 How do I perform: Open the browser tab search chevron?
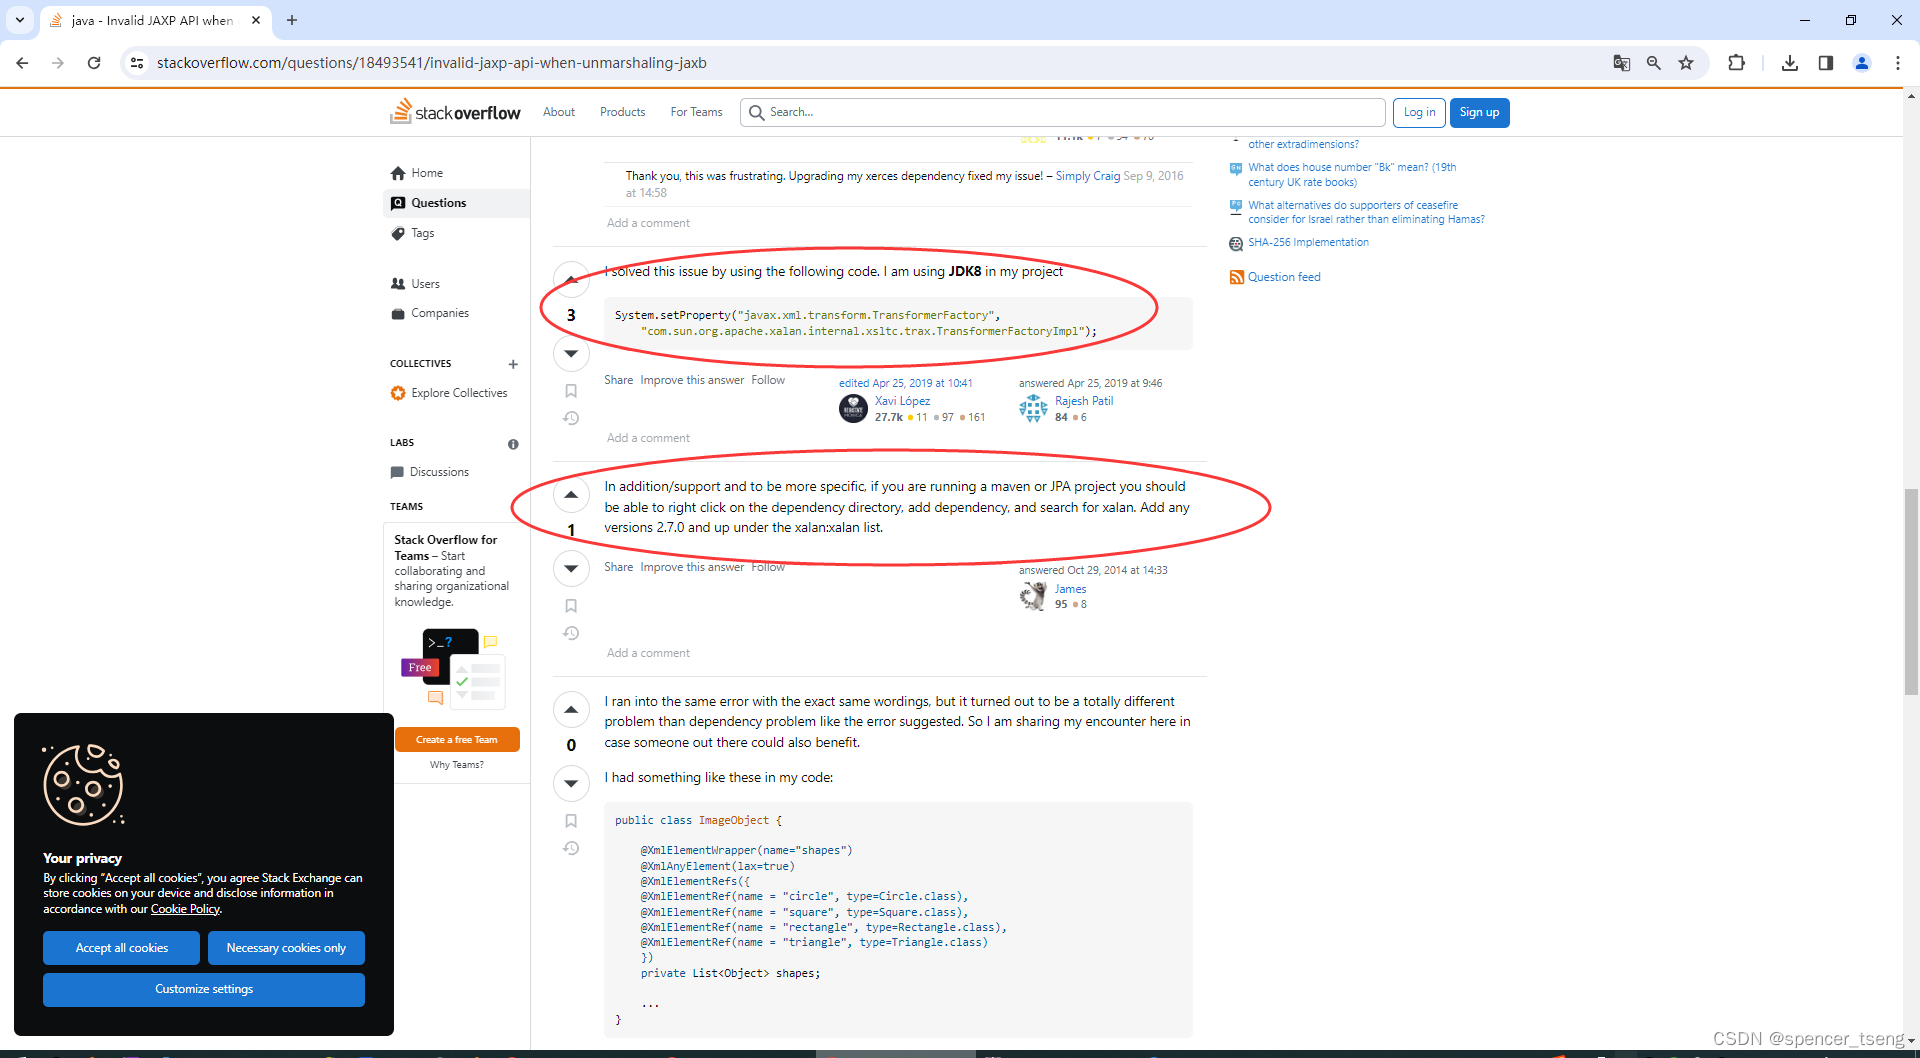19,20
